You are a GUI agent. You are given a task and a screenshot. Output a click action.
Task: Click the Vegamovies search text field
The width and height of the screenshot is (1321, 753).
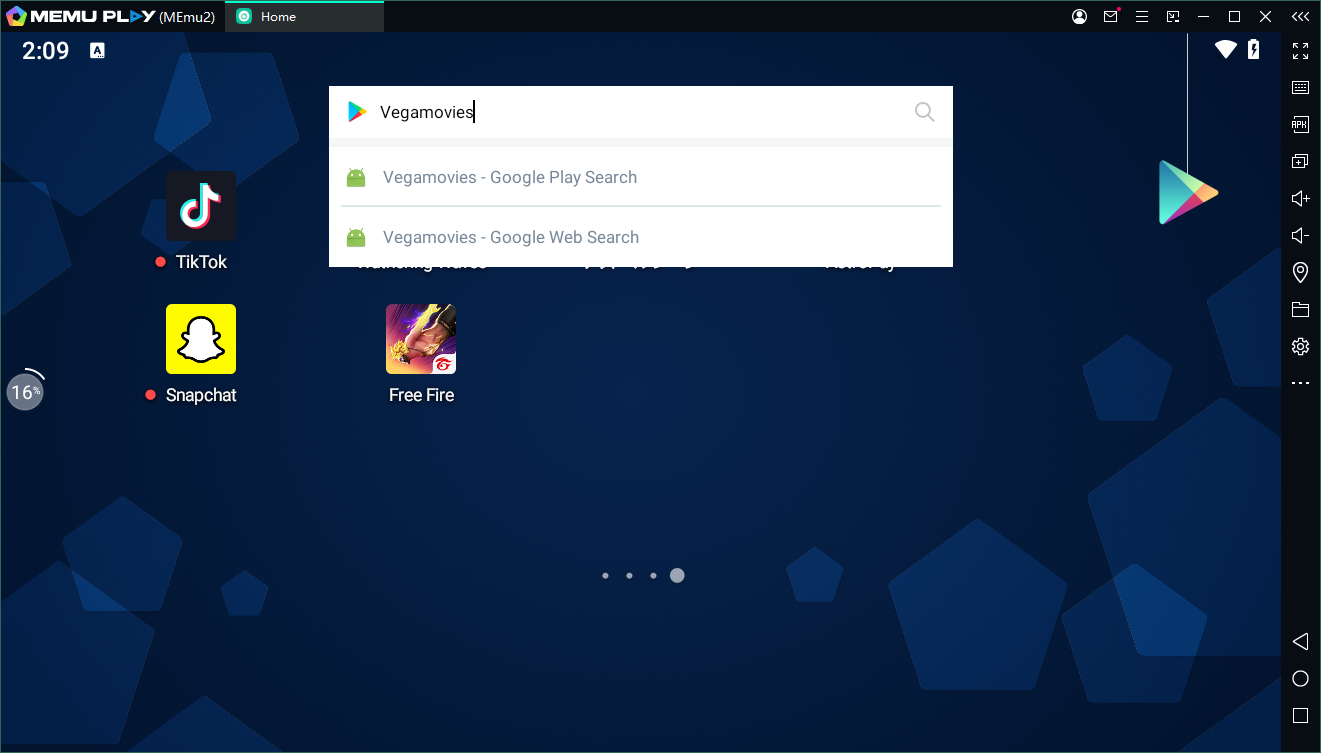tap(640, 112)
